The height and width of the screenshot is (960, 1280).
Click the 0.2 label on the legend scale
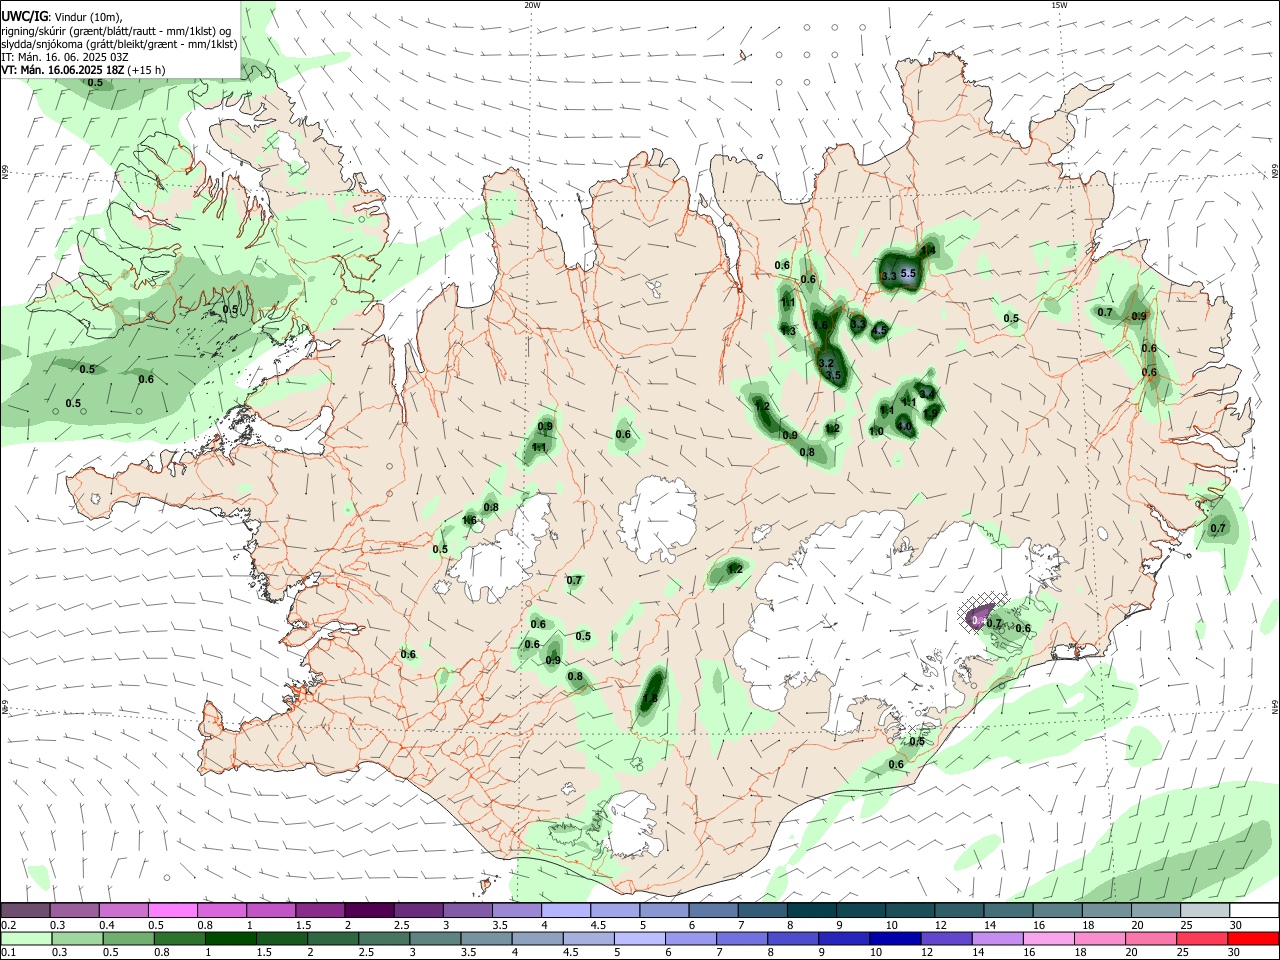pyautogui.click(x=8, y=925)
